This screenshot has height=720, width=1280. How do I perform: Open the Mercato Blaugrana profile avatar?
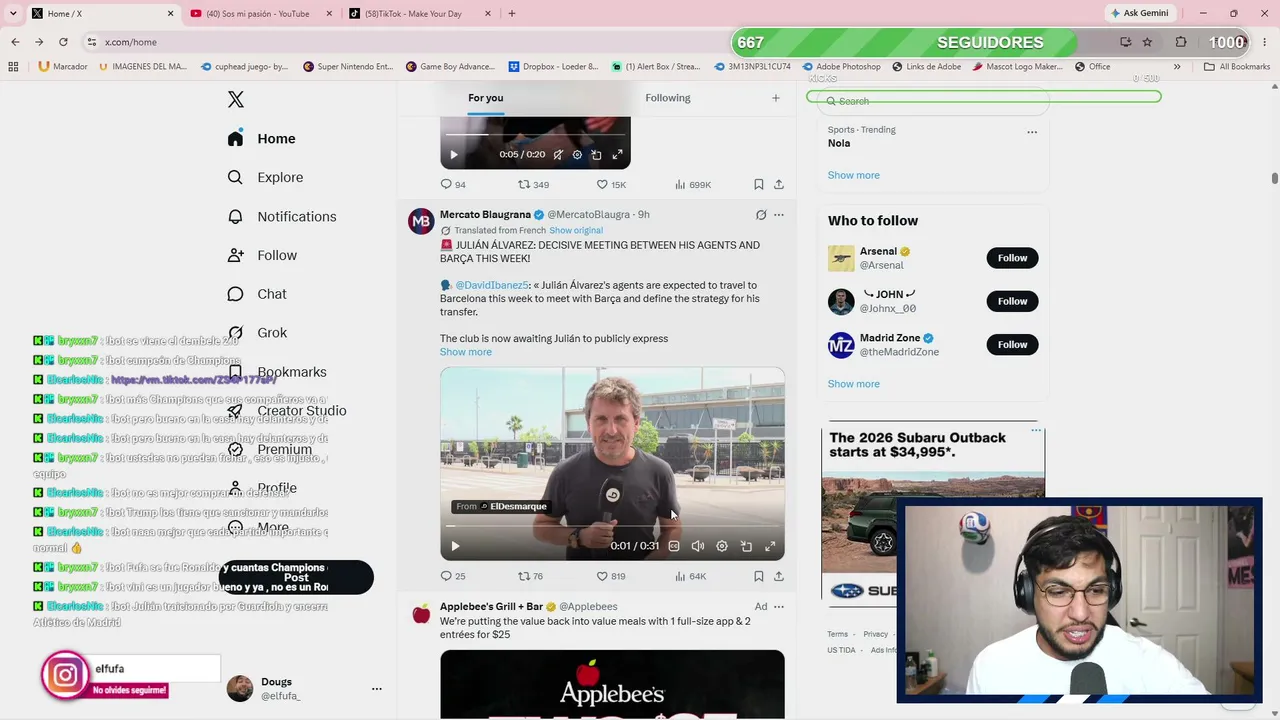[421, 221]
